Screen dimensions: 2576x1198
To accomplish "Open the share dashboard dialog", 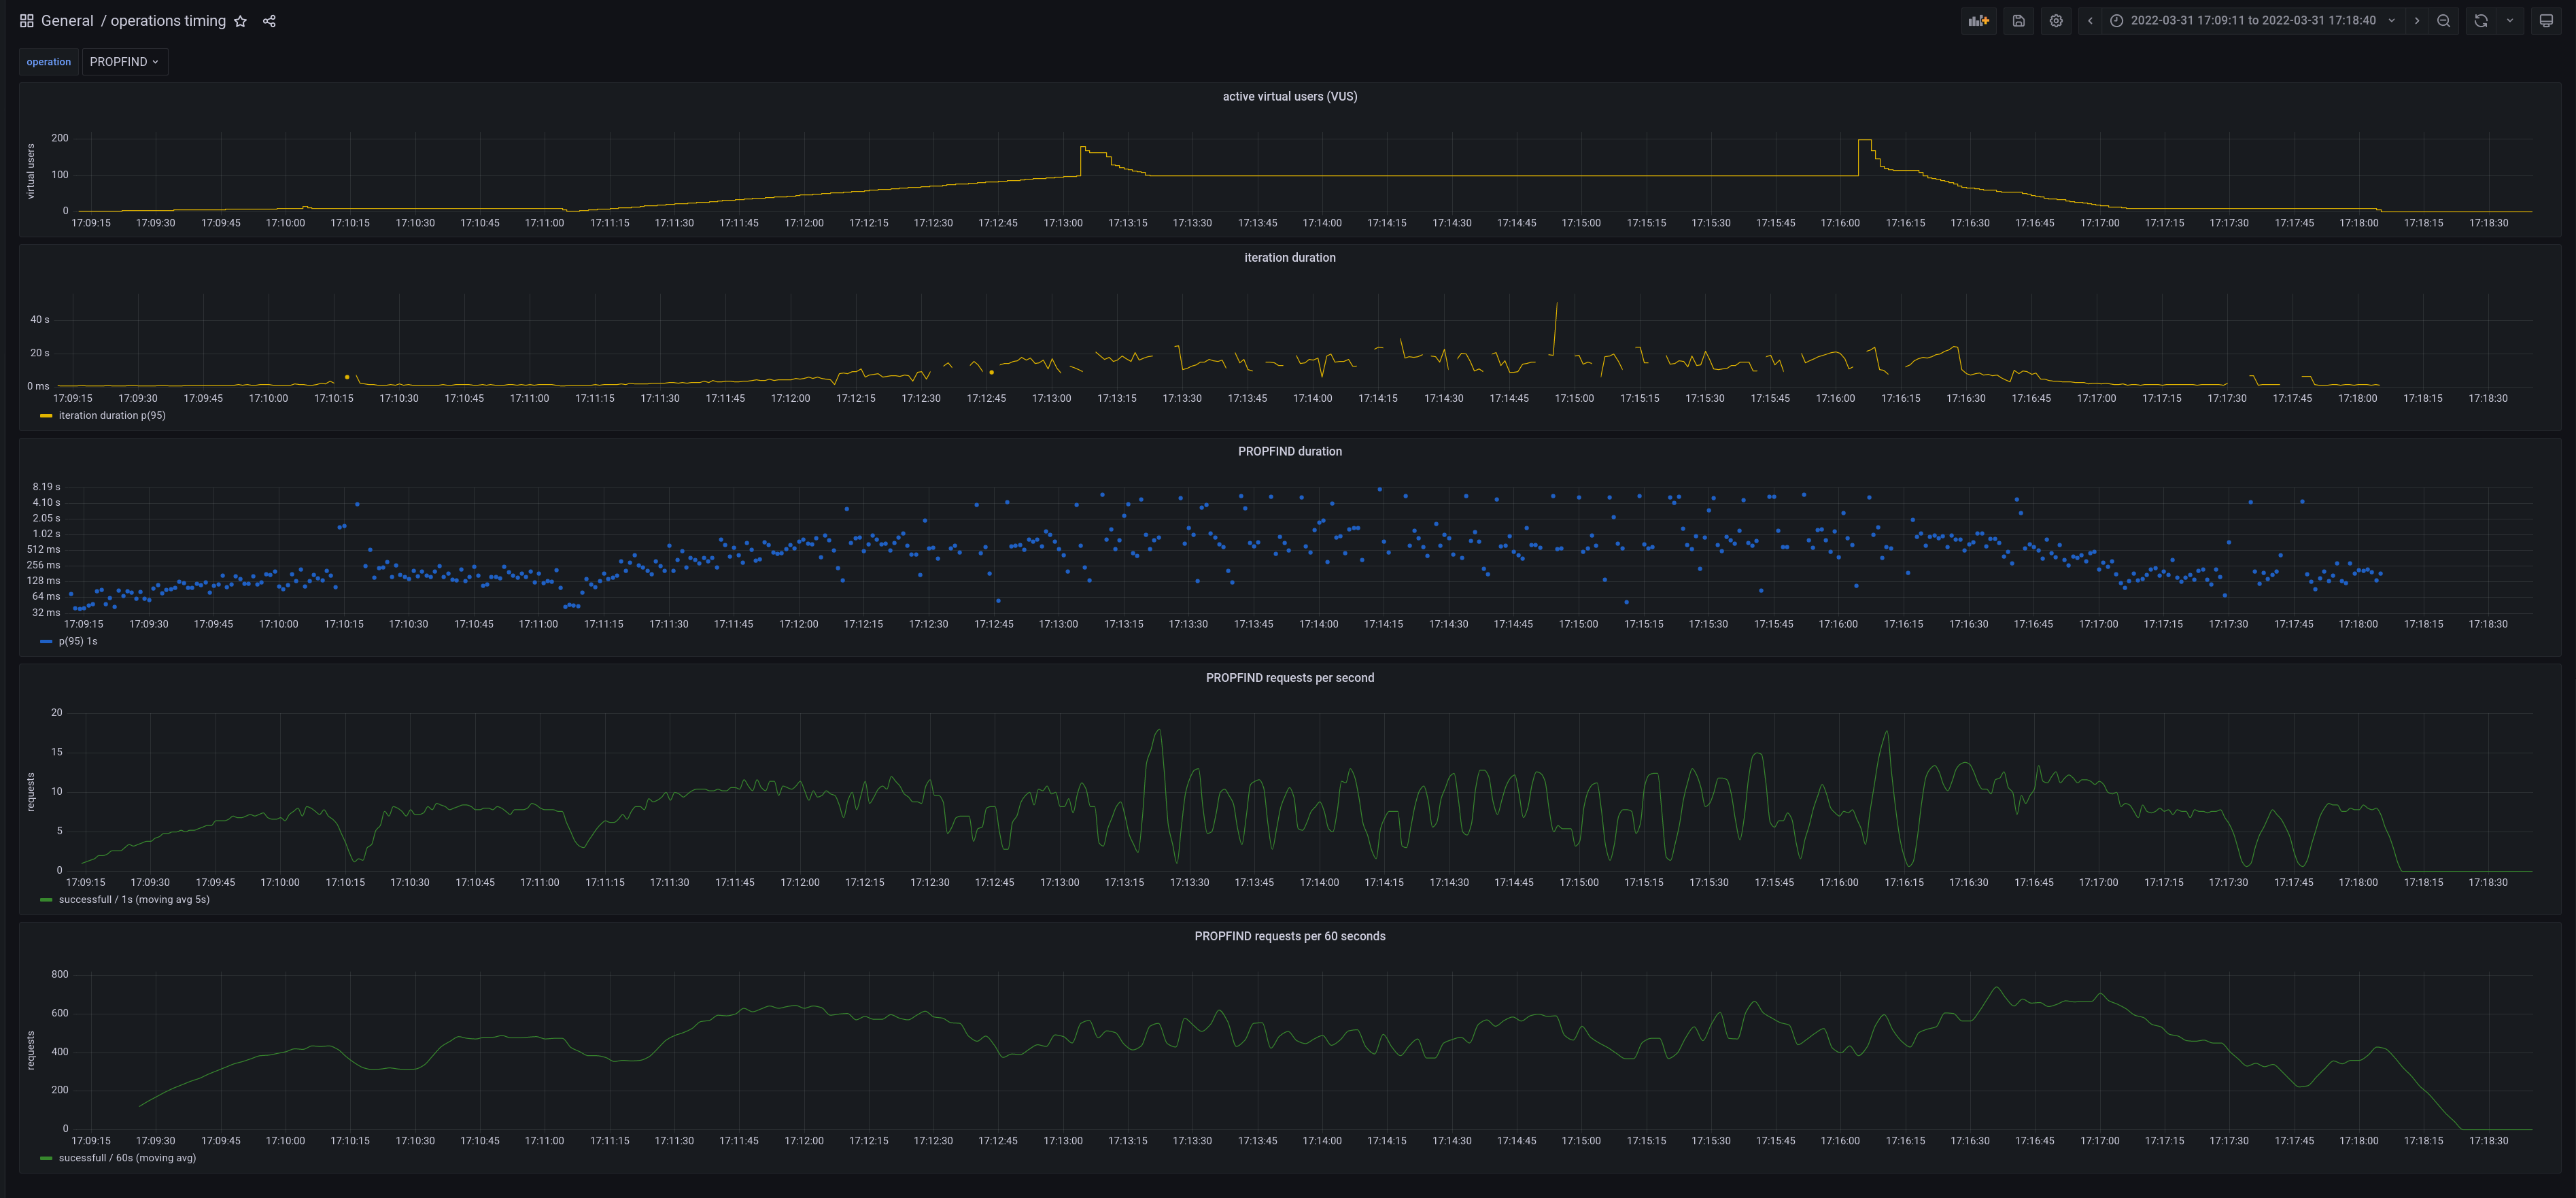I will [269, 21].
